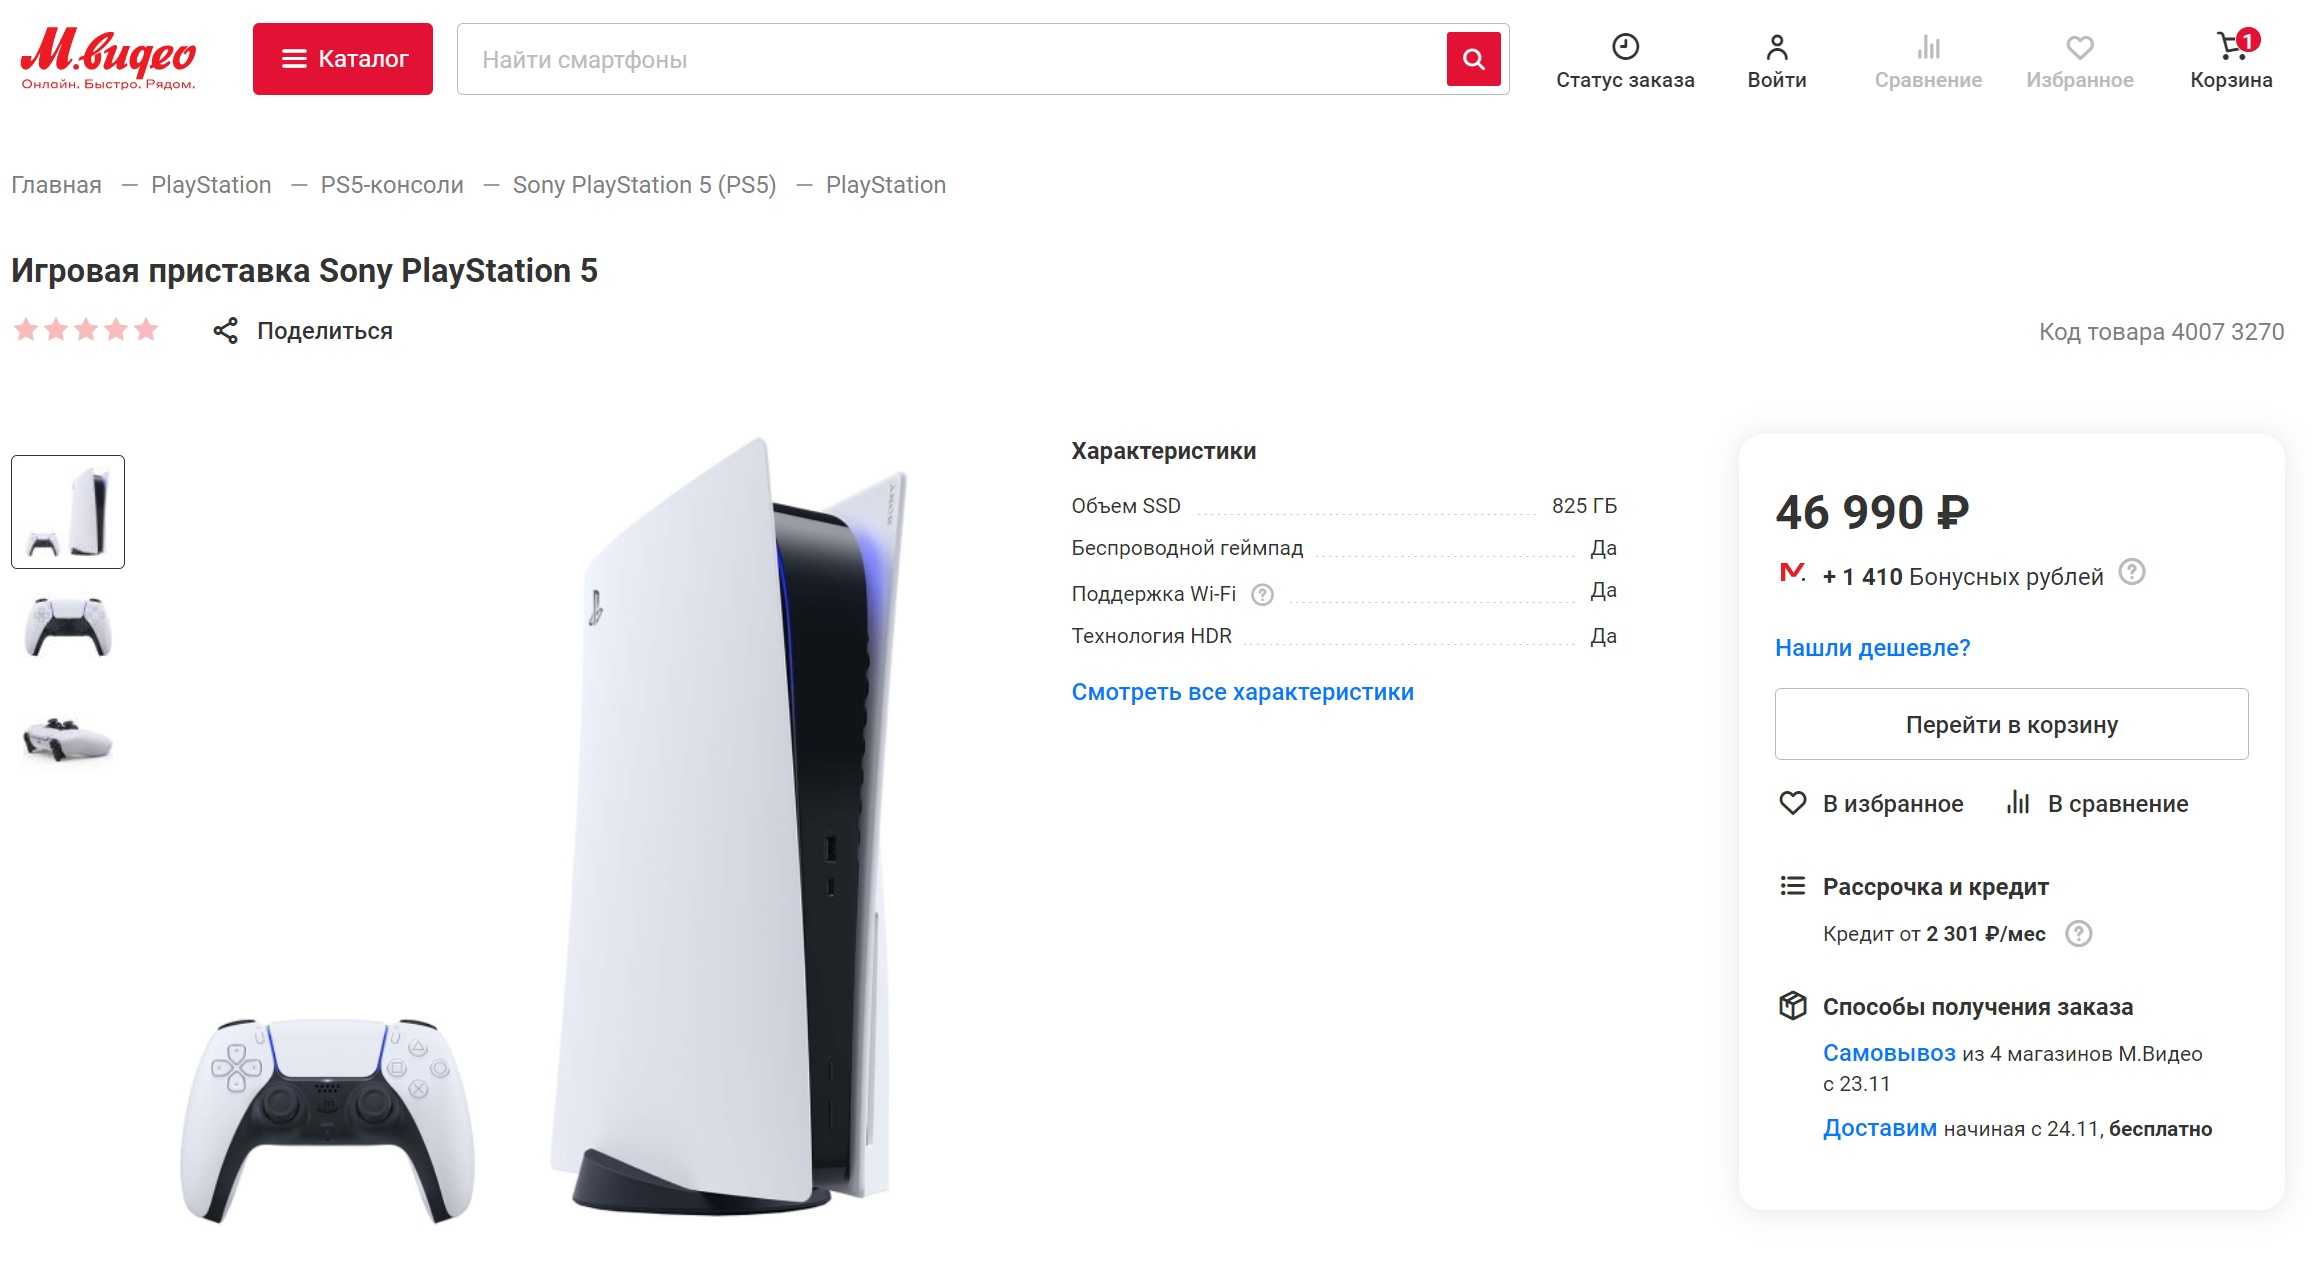
Task: Click the Беспроводной геймпад row label
Action: tap(1187, 548)
